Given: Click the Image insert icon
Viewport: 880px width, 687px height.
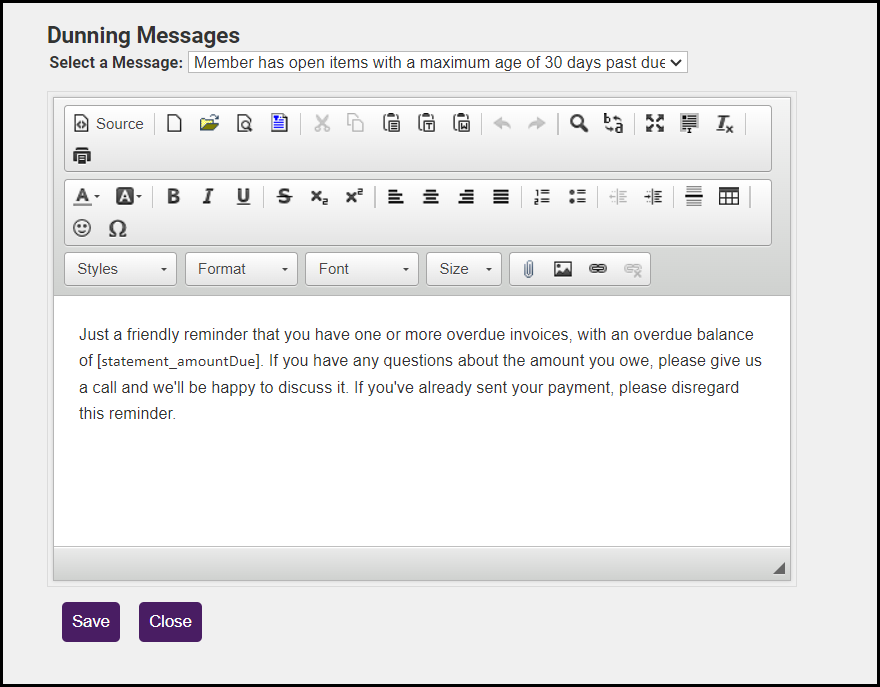Looking at the screenshot, I should pos(563,269).
